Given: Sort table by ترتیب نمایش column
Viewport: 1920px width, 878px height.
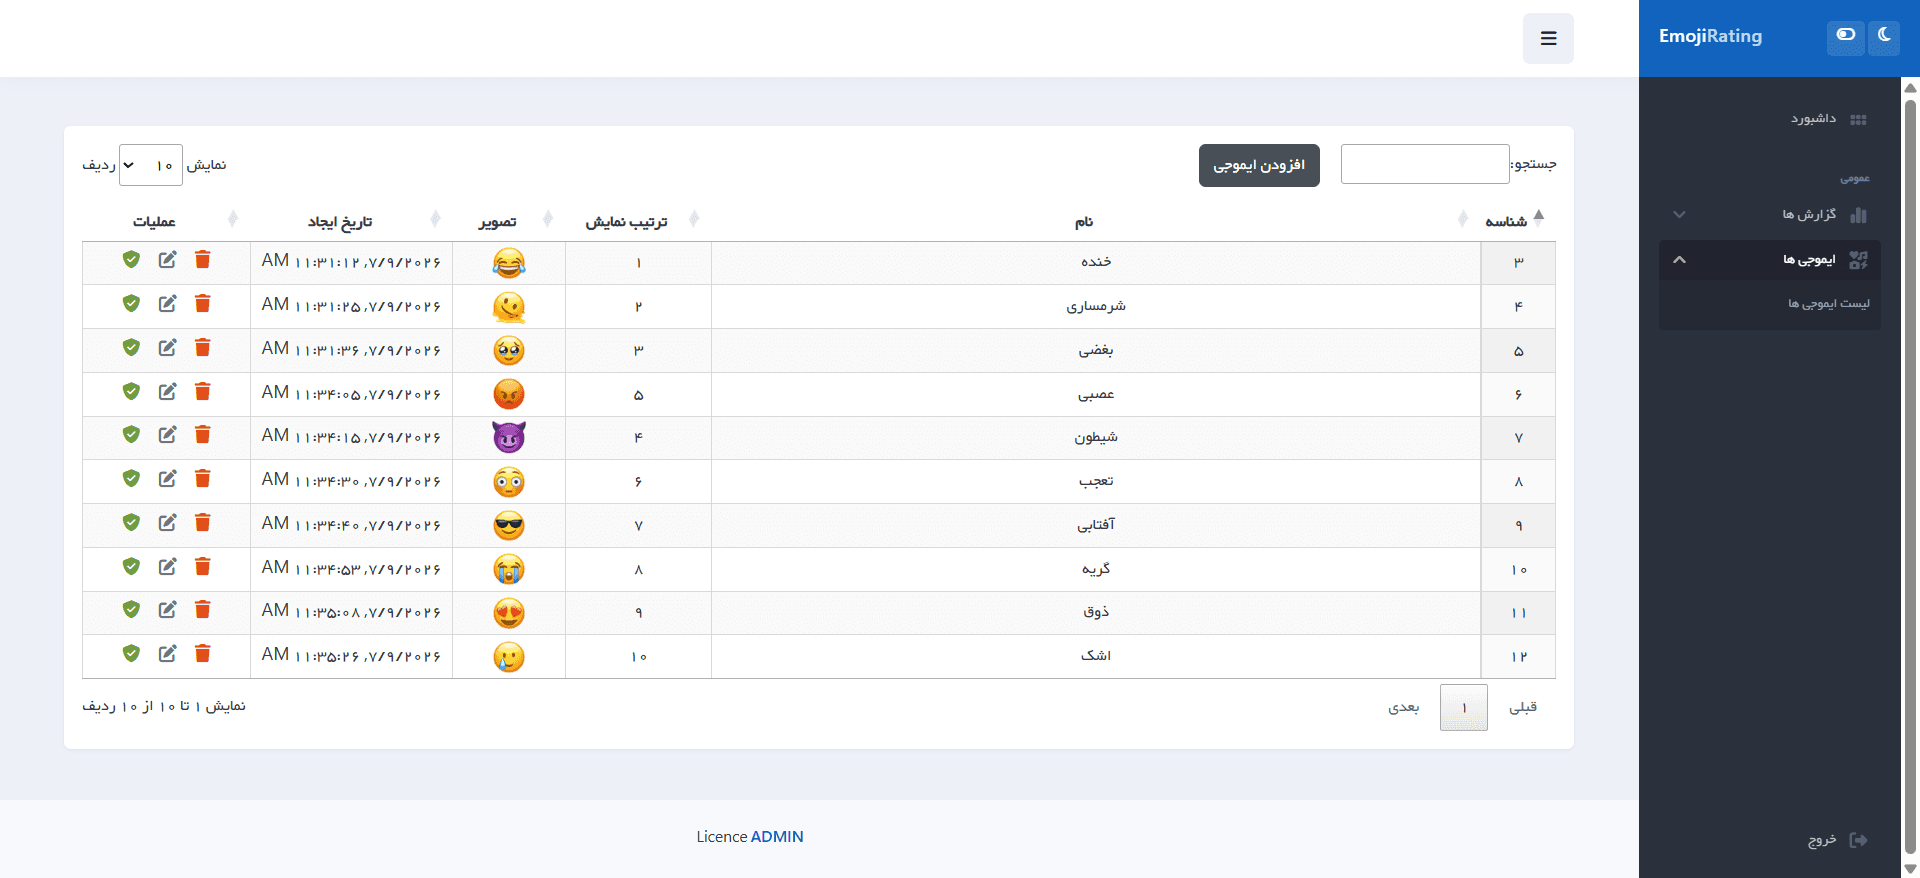Looking at the screenshot, I should tap(626, 221).
